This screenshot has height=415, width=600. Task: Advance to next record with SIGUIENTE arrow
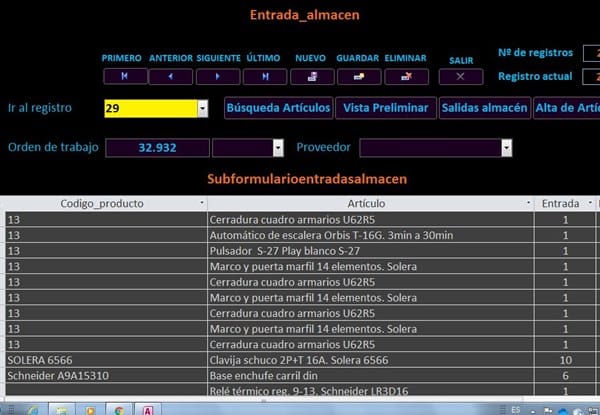218,76
